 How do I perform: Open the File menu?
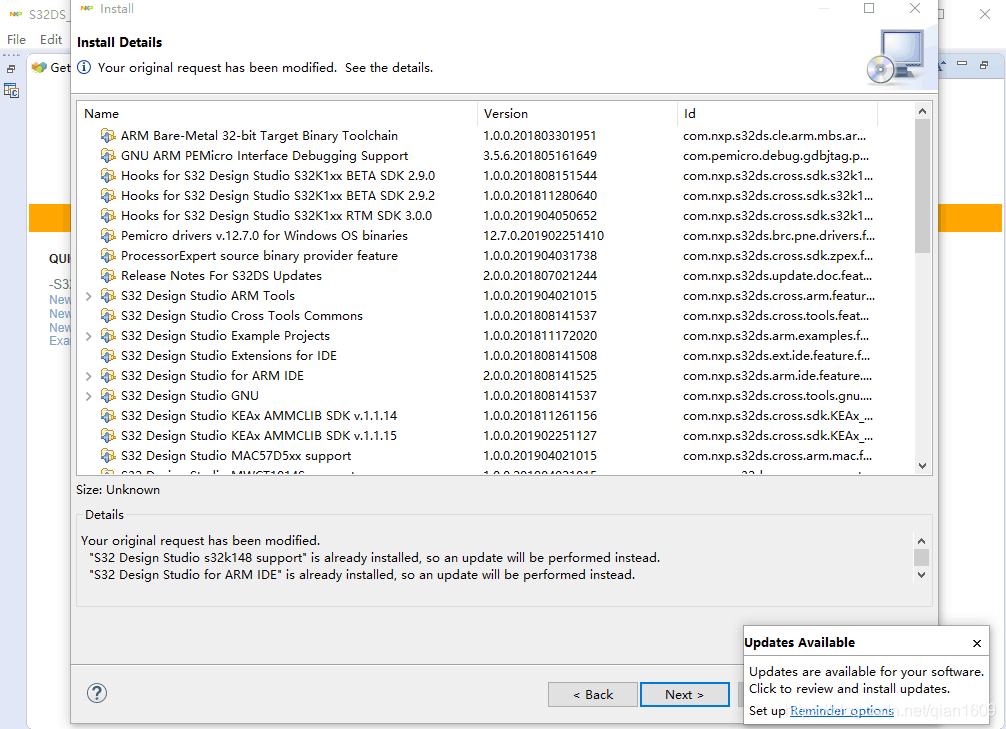click(16, 40)
